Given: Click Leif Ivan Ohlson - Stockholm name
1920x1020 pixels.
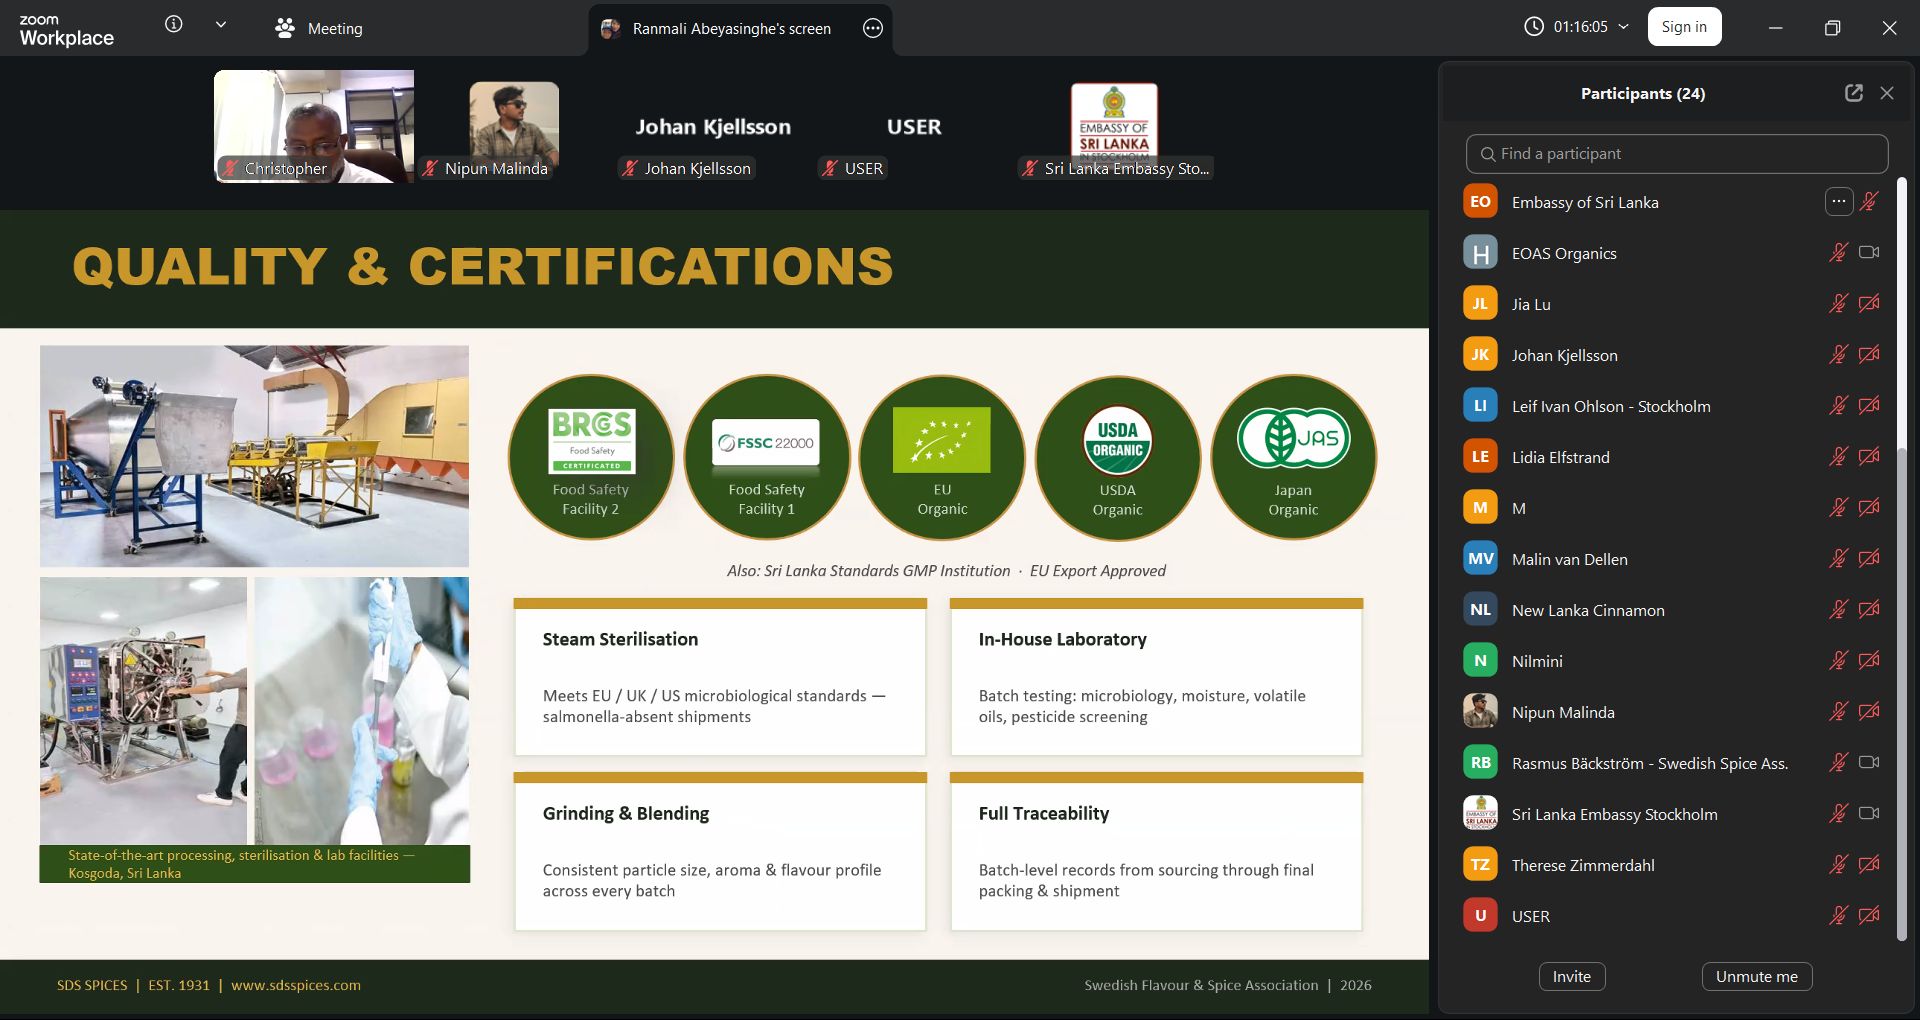Looking at the screenshot, I should point(1611,406).
